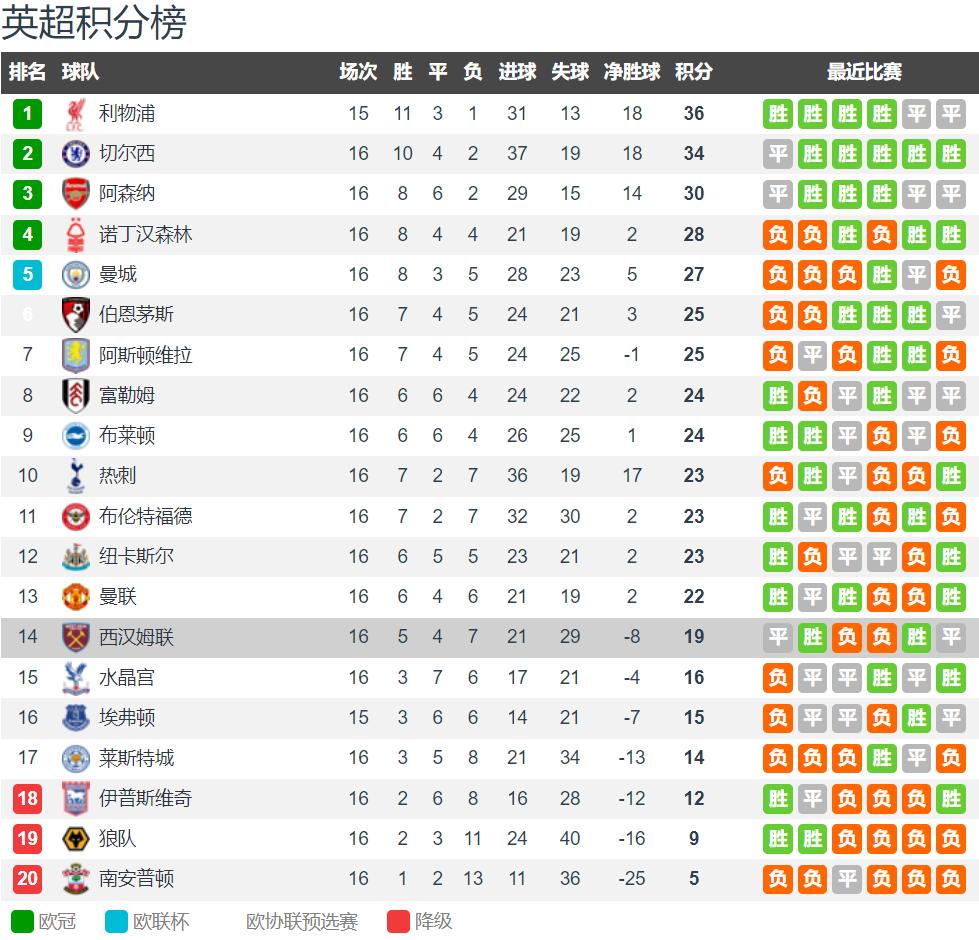Click the Manchester City crest icon
Image resolution: width=979 pixels, height=940 pixels.
pos(76,275)
